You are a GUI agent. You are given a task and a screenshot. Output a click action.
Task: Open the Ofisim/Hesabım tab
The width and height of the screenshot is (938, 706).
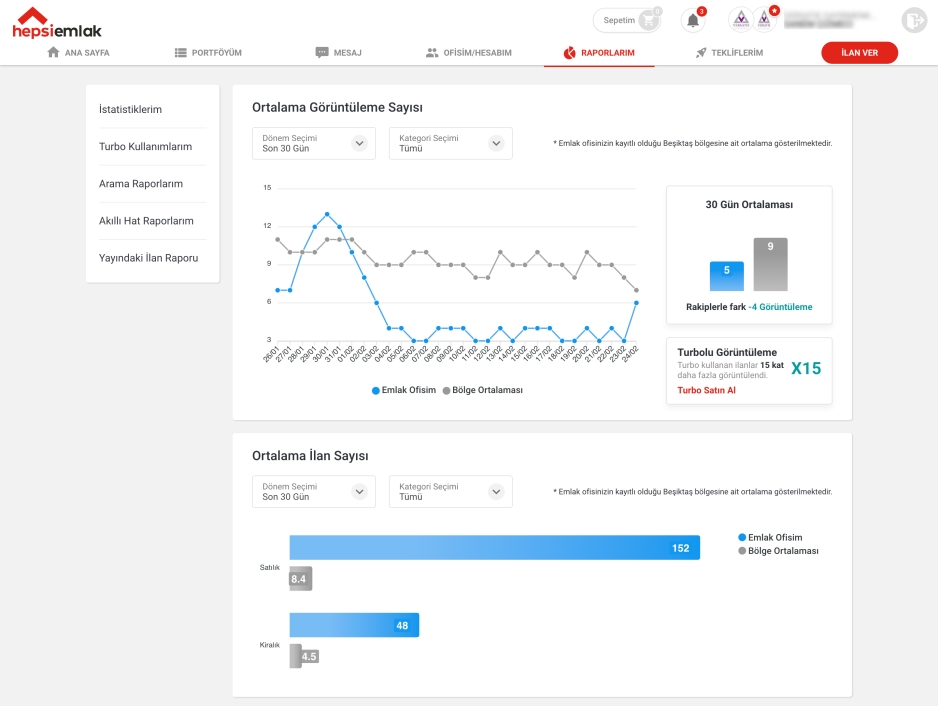click(468, 53)
